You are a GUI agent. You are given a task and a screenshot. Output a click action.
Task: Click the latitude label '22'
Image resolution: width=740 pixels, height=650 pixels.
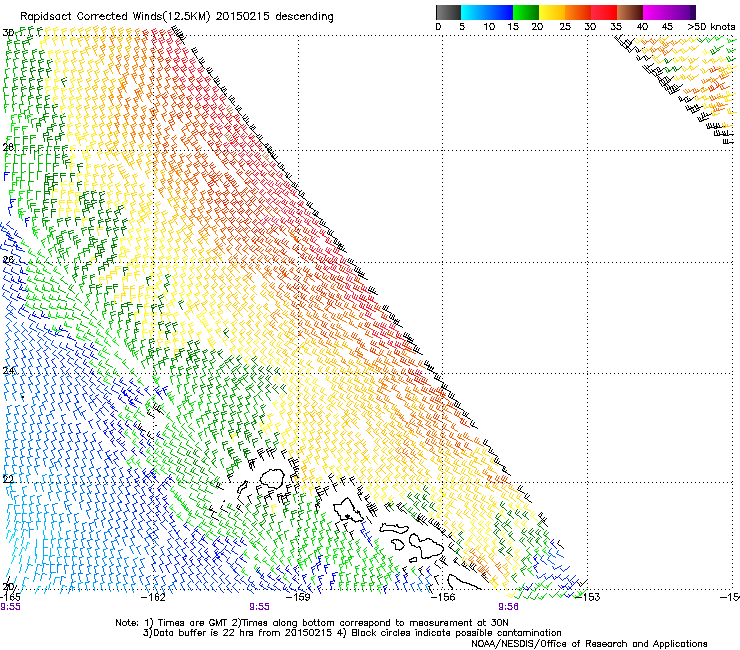click(x=8, y=480)
